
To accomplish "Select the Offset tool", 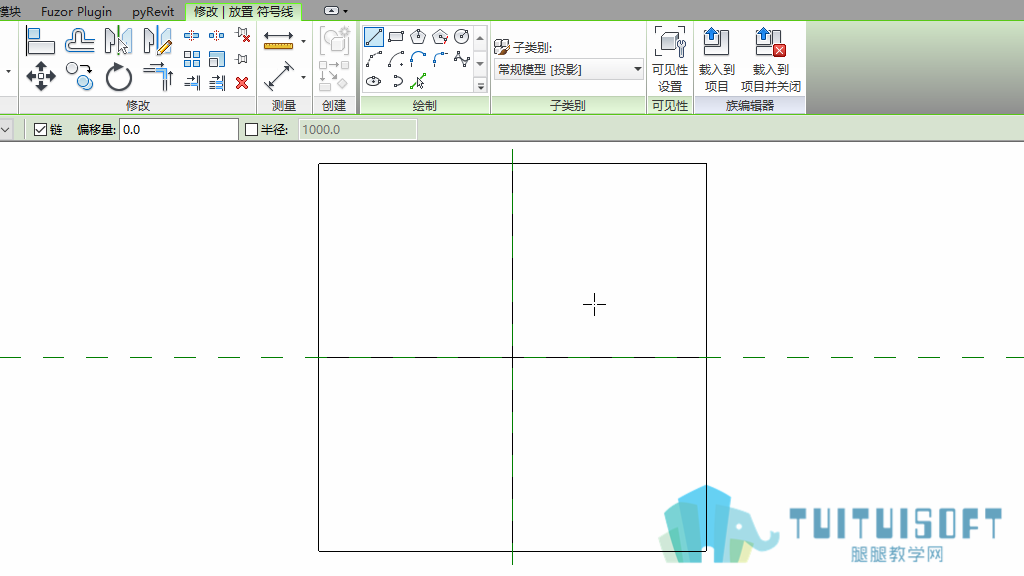I will tap(80, 40).
